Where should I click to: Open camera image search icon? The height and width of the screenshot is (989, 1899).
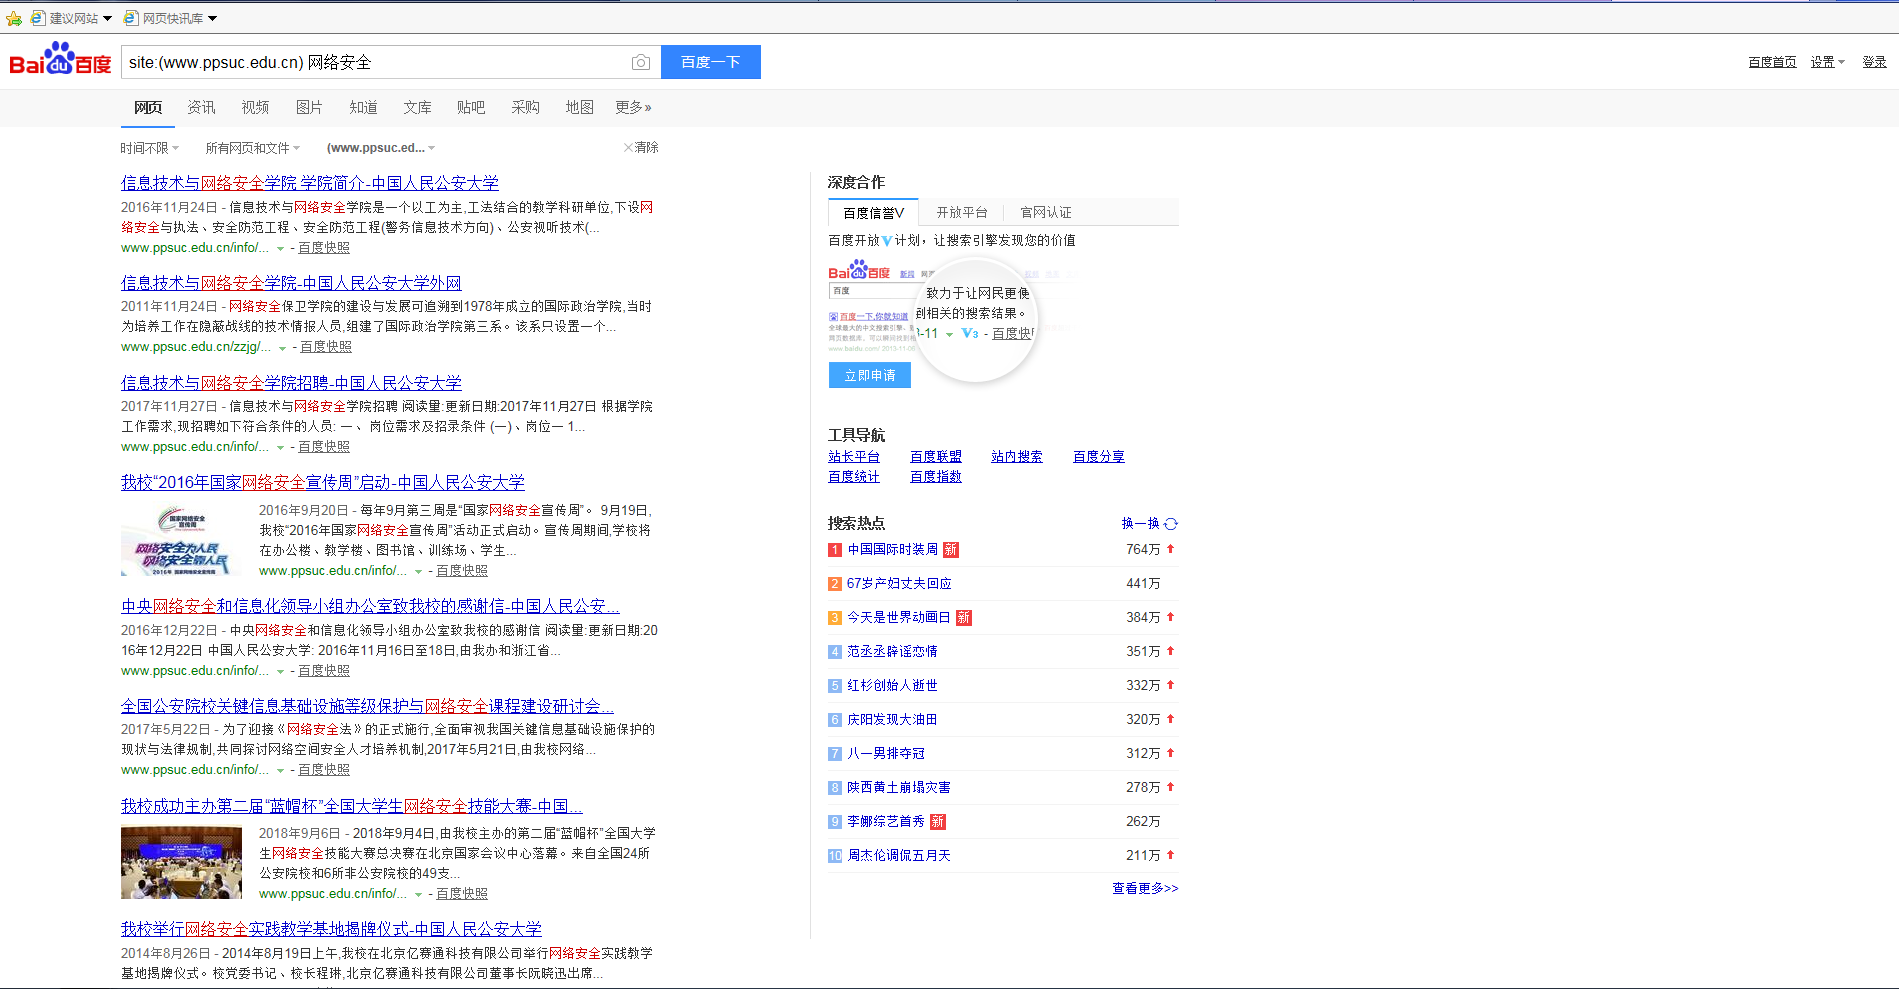click(x=640, y=62)
